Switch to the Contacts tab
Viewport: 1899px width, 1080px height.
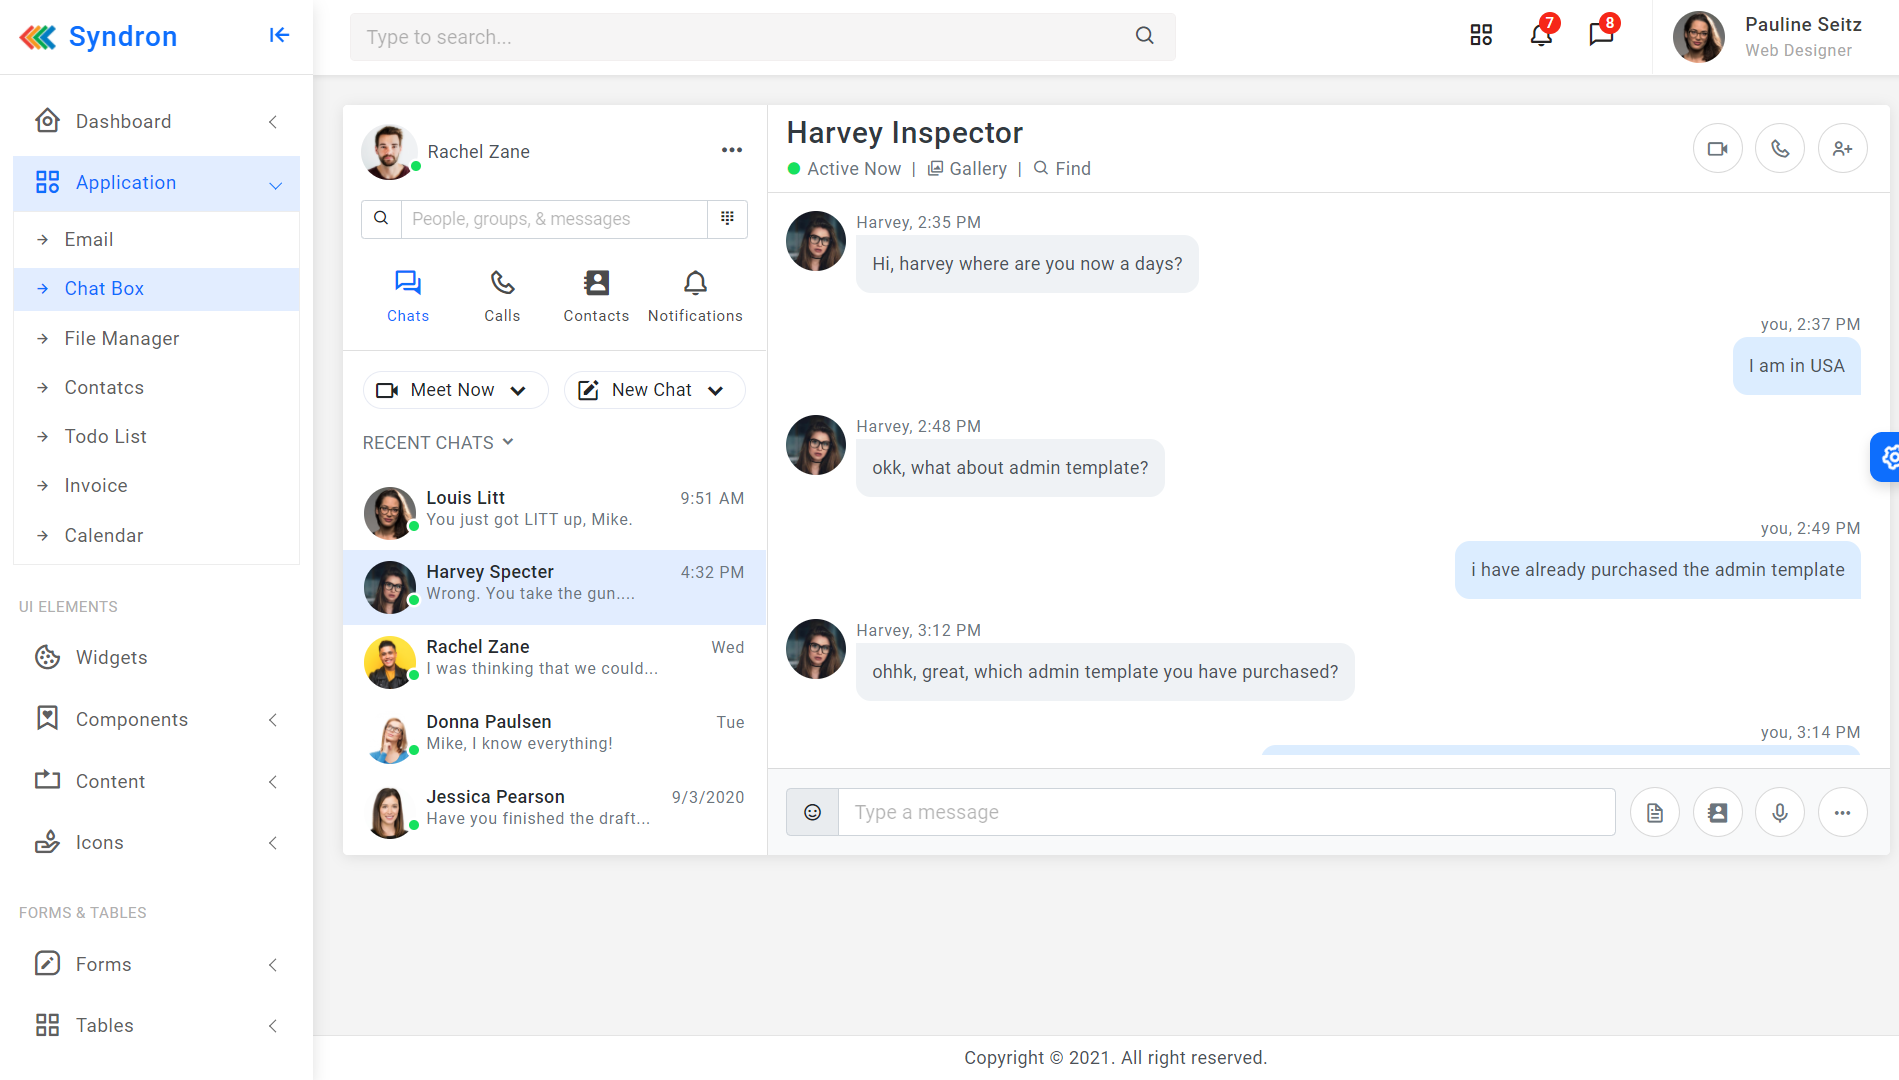596,296
